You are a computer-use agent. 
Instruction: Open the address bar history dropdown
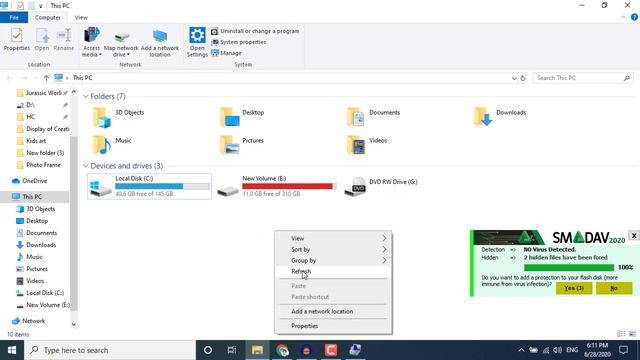pos(514,78)
